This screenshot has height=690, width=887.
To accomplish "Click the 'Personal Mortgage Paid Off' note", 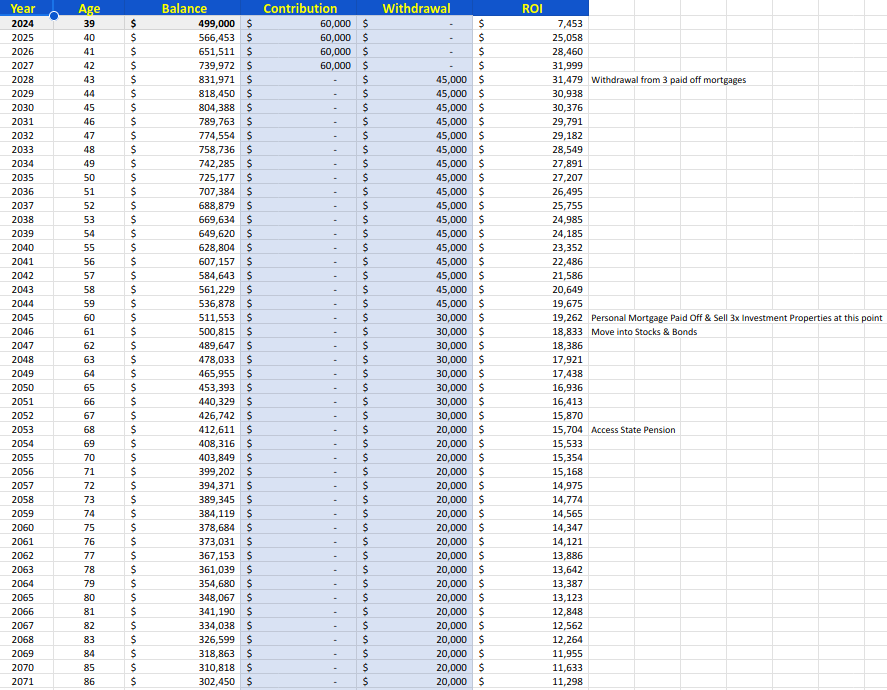I will [x=737, y=318].
